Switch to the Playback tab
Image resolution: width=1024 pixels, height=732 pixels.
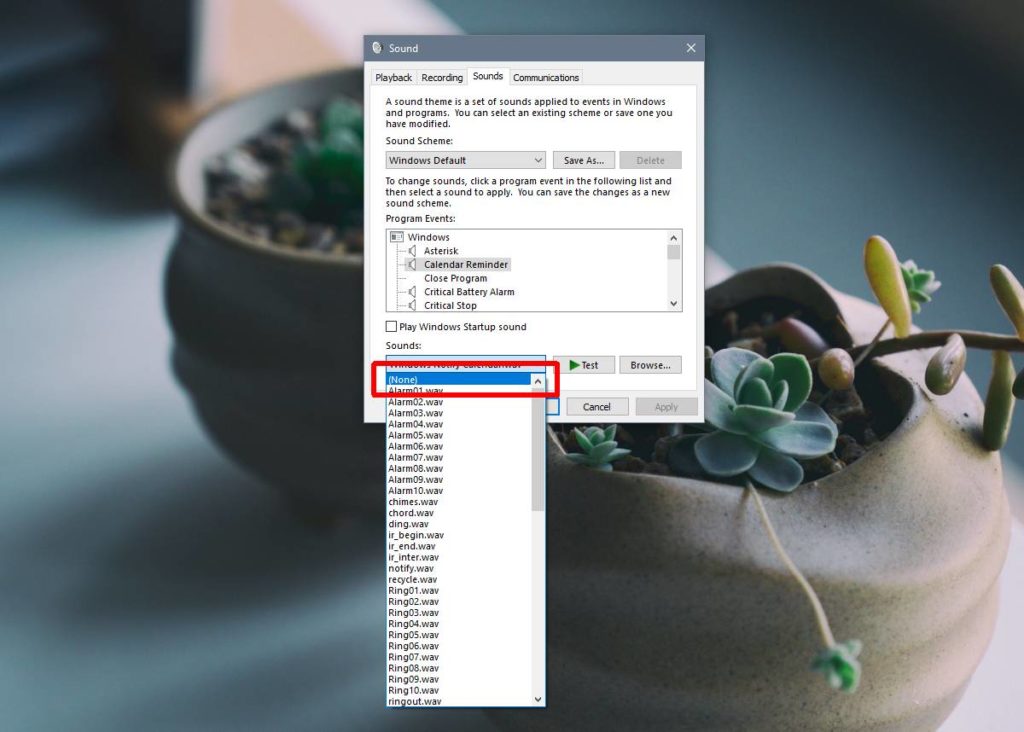(392, 77)
